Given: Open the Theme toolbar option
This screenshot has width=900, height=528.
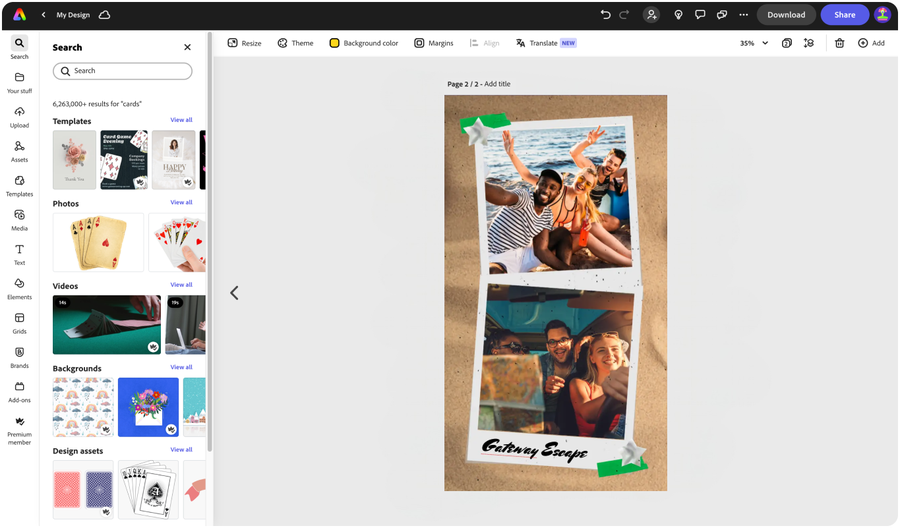Looking at the screenshot, I should (296, 43).
